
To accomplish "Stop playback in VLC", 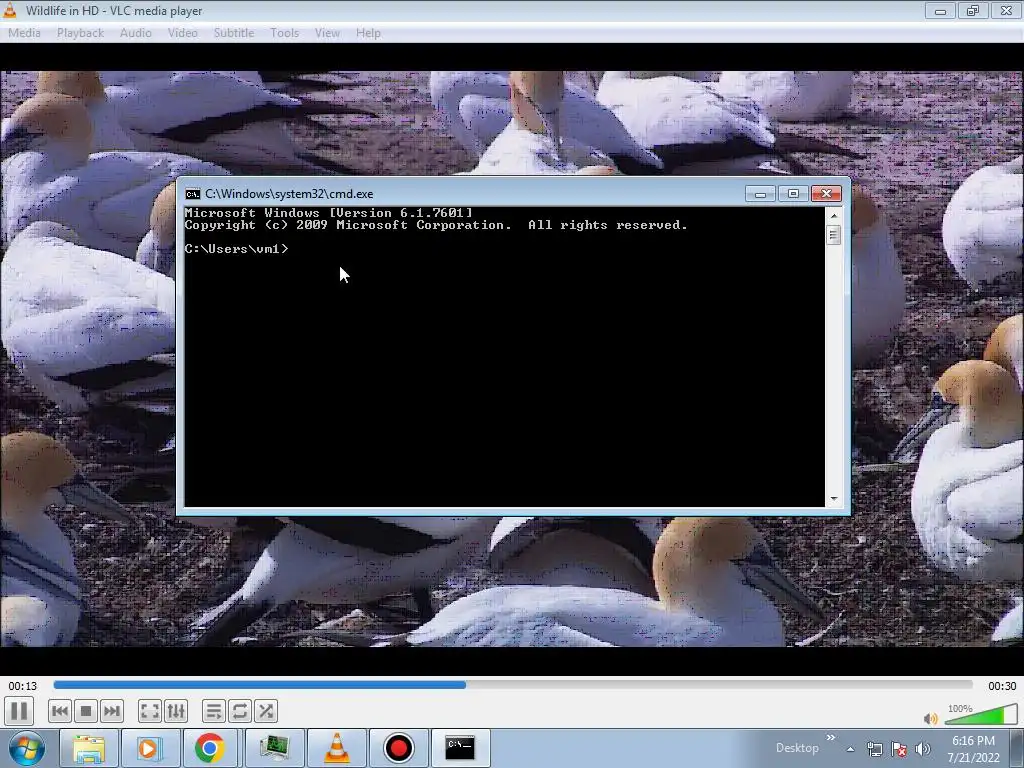I will pos(86,711).
